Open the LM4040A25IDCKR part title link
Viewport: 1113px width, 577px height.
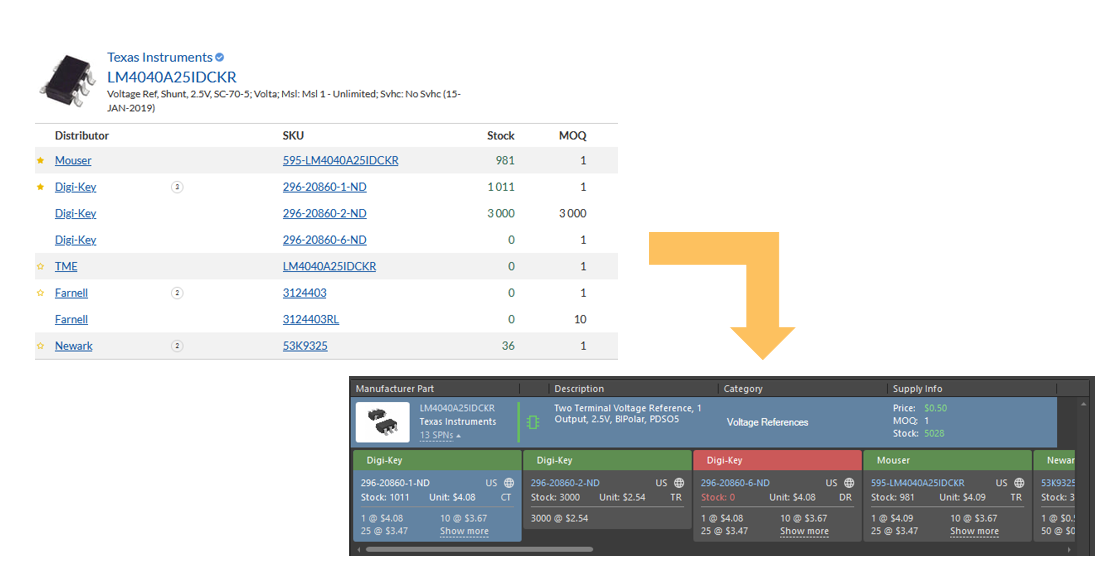pos(172,77)
